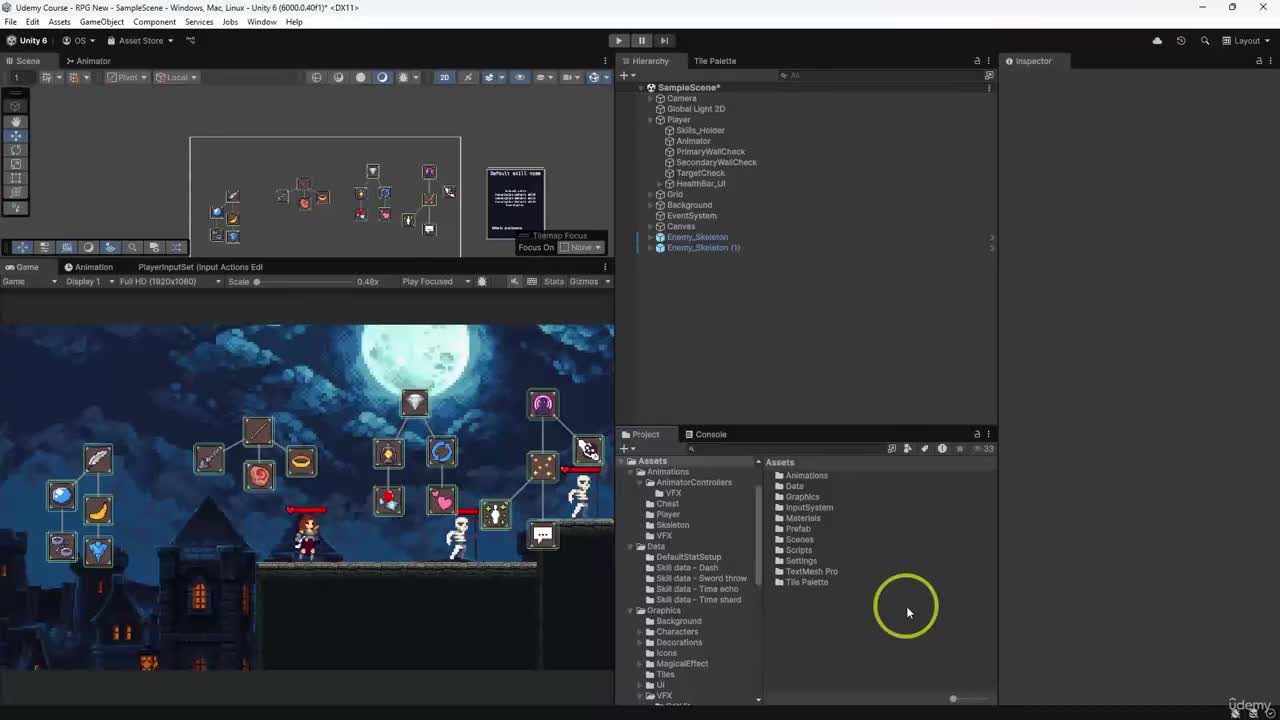Select the Hand tool in Scene view

(16, 121)
